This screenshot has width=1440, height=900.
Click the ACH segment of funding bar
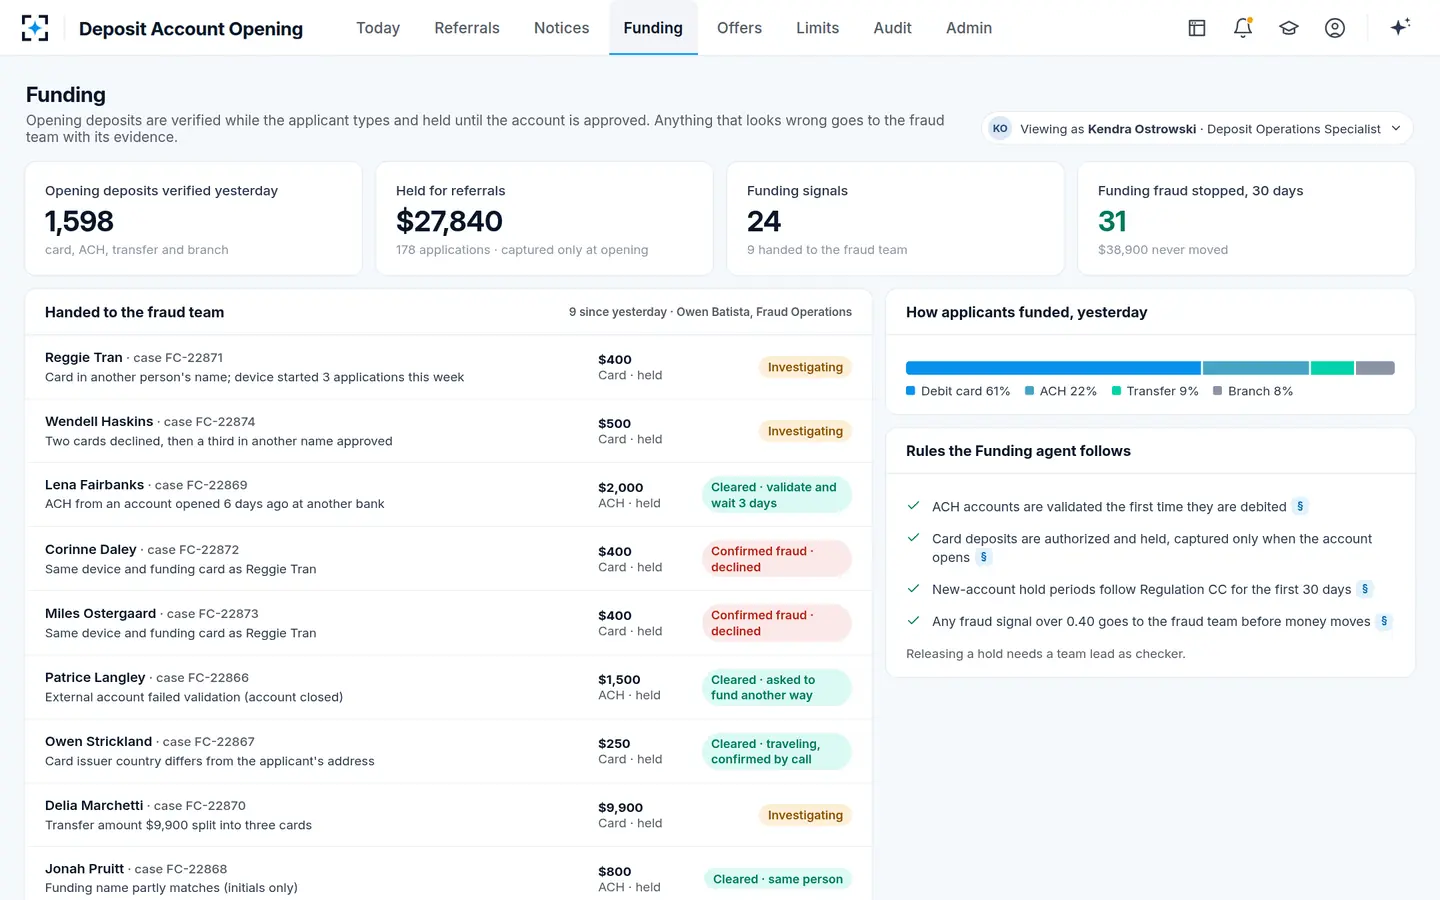(1256, 368)
